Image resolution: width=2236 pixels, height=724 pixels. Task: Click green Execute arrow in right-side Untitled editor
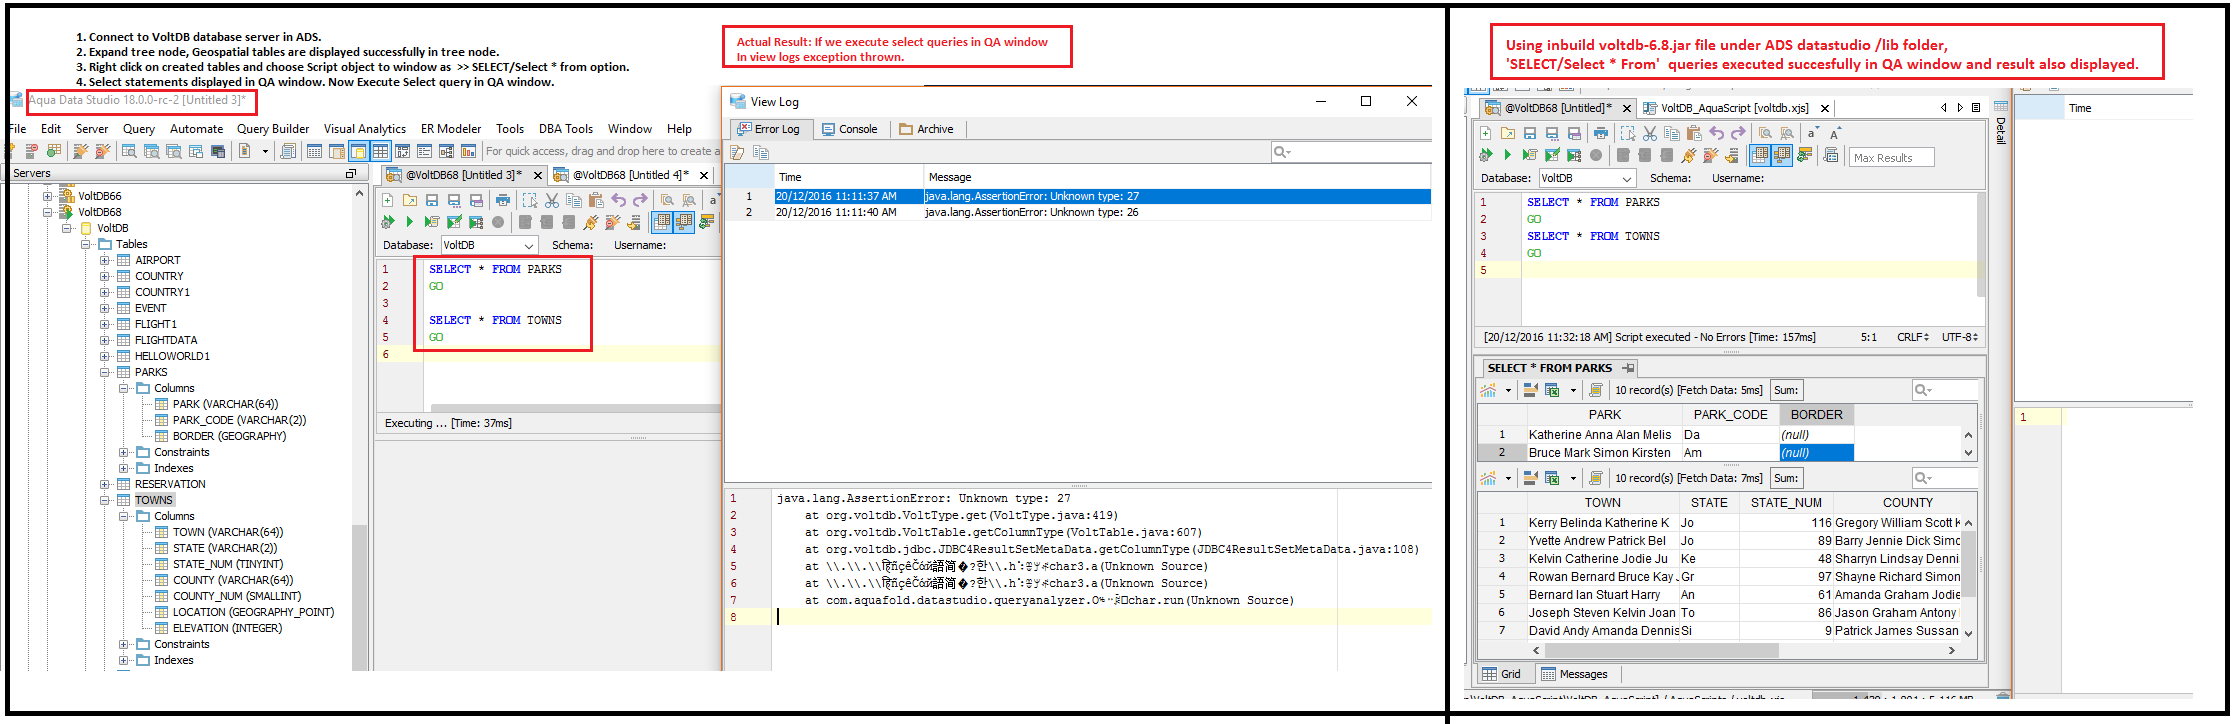[1507, 155]
